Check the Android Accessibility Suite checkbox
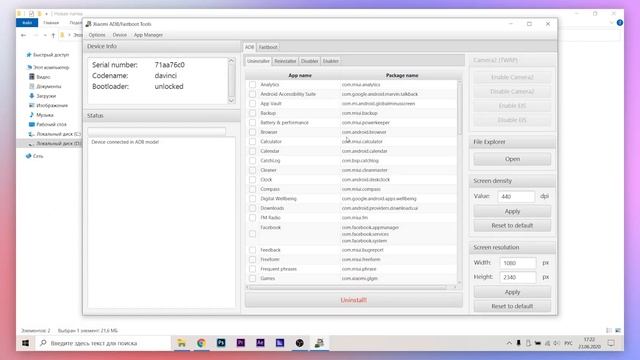640x360 pixels. pyautogui.click(x=253, y=94)
